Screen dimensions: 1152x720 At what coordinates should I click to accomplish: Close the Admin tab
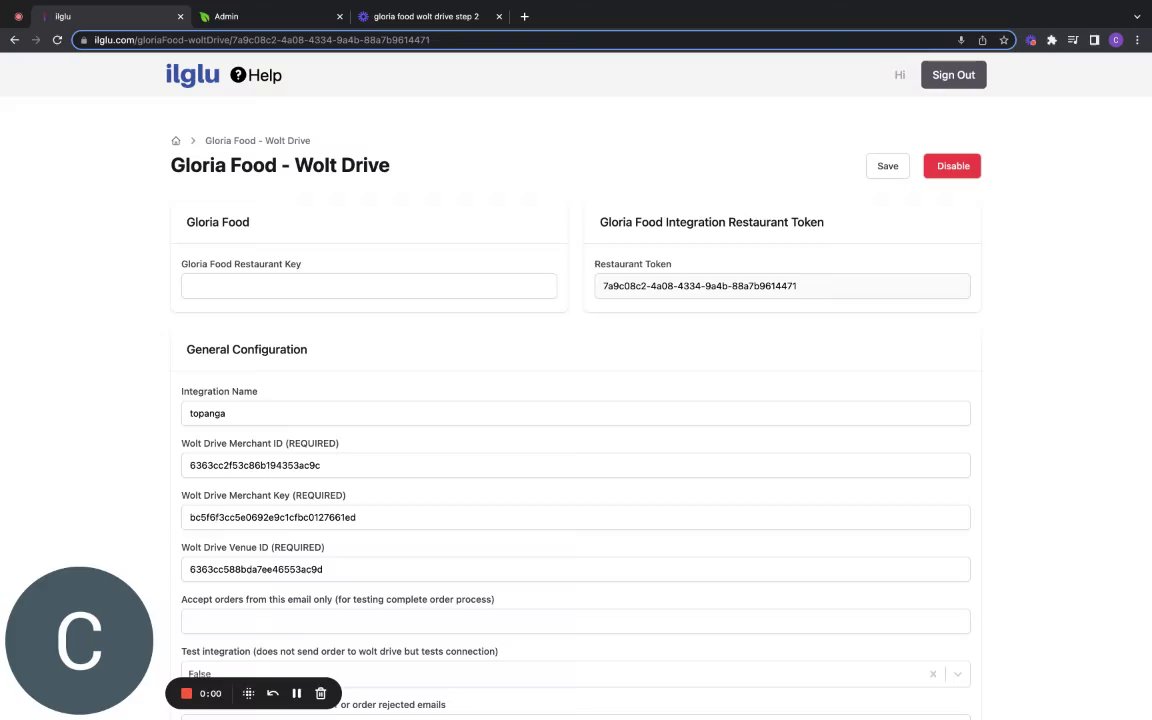tap(339, 16)
